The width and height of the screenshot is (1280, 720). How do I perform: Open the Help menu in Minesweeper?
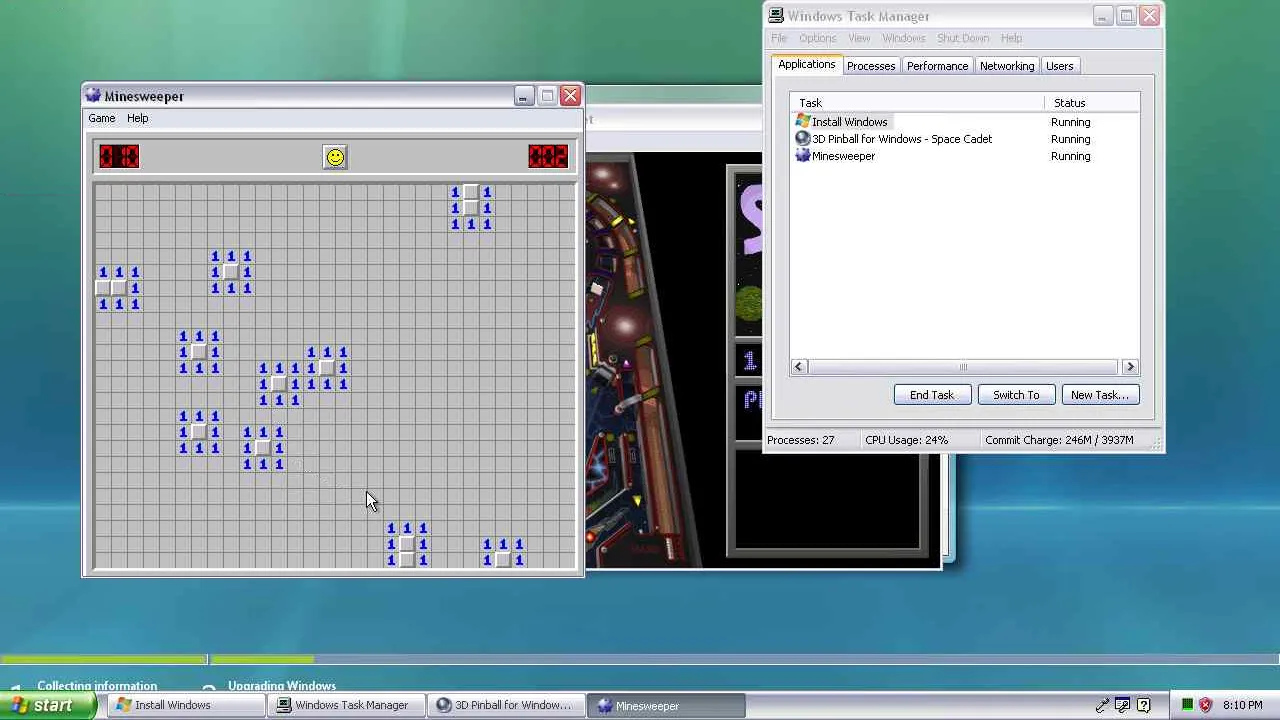click(138, 118)
